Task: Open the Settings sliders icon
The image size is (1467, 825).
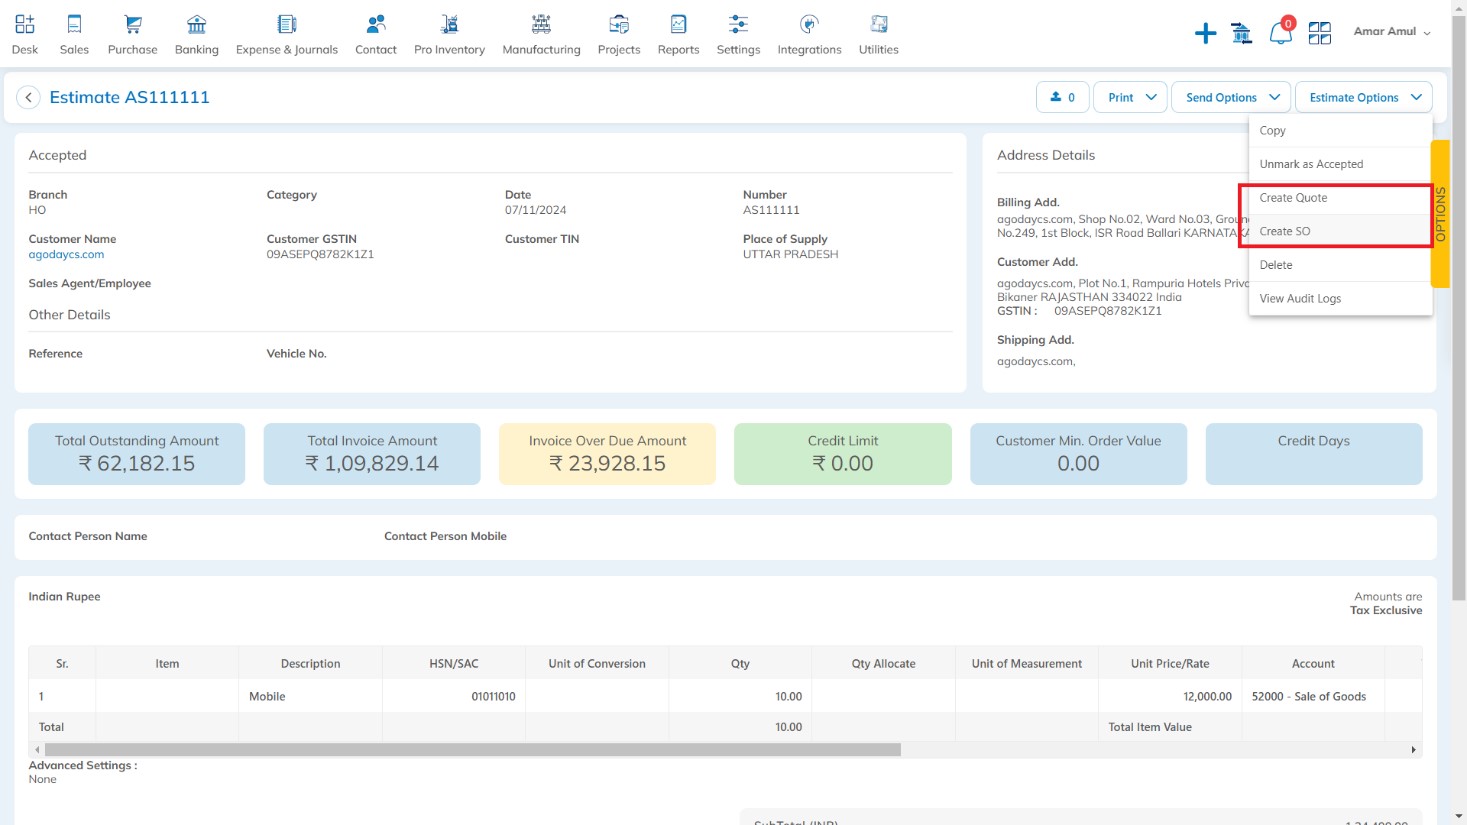Action: click(x=738, y=24)
